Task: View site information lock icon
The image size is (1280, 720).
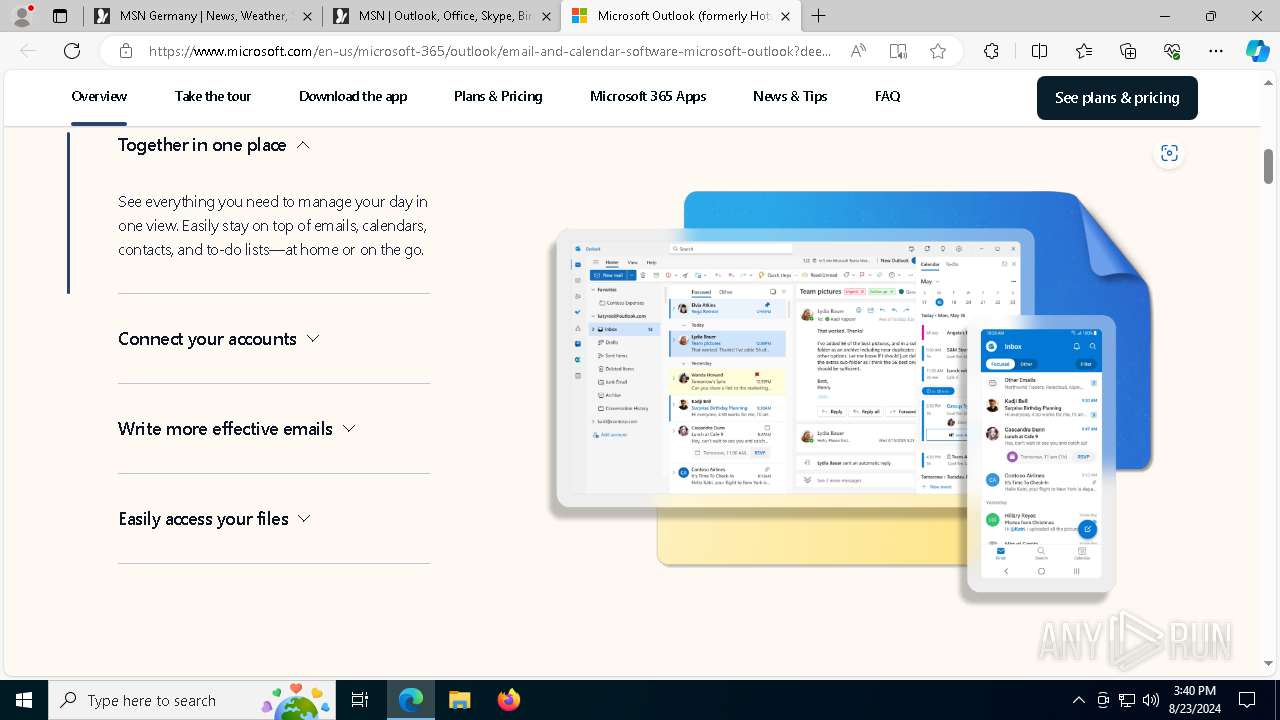Action: [126, 51]
